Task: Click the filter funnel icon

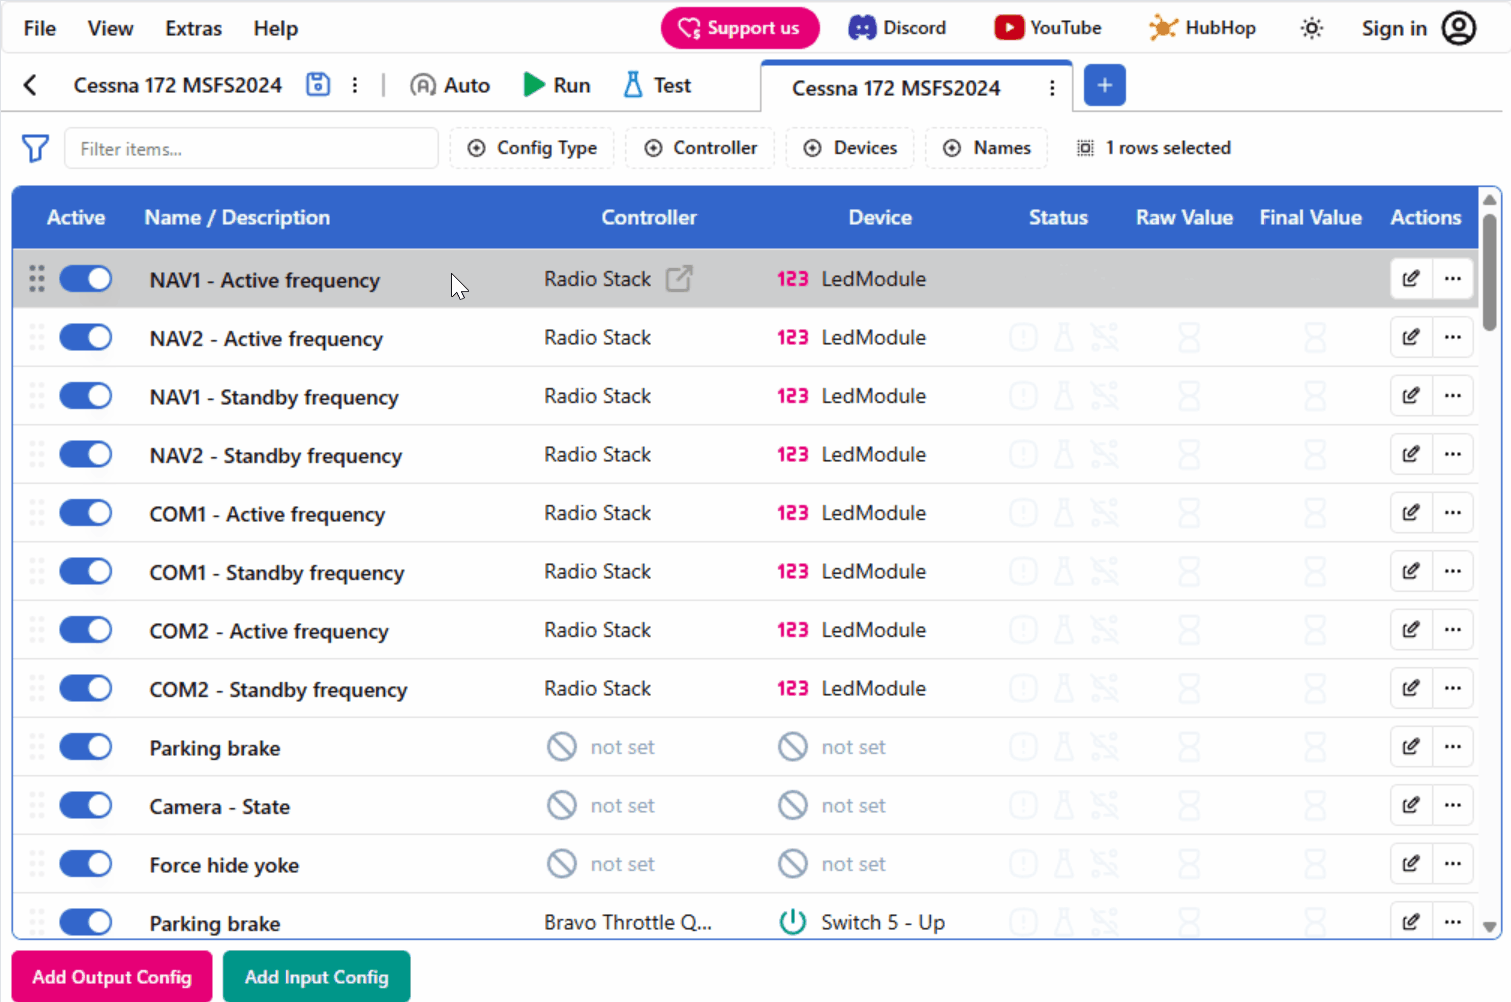Action: [35, 148]
